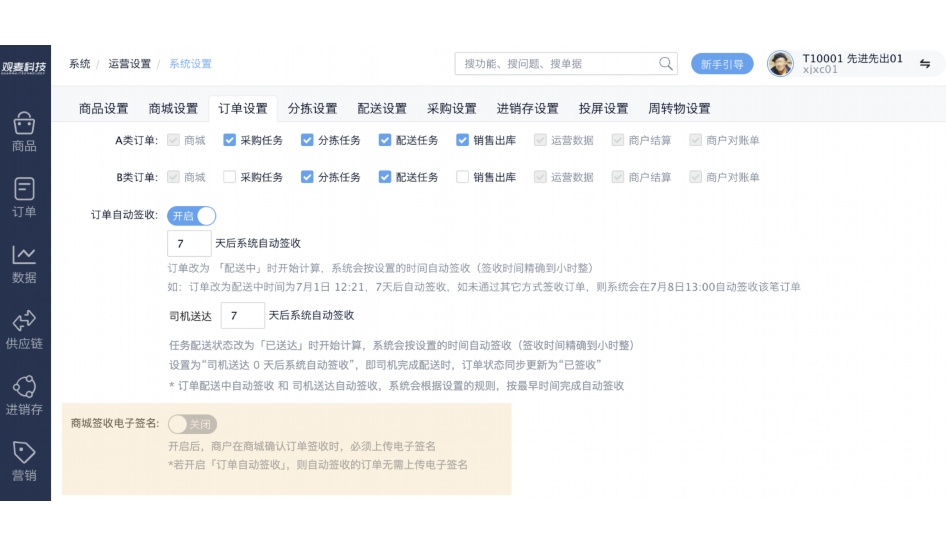Turn off the 订单自动签收 switch
Image resolution: width=946 pixels, height=546 pixels.
[x=198, y=216]
